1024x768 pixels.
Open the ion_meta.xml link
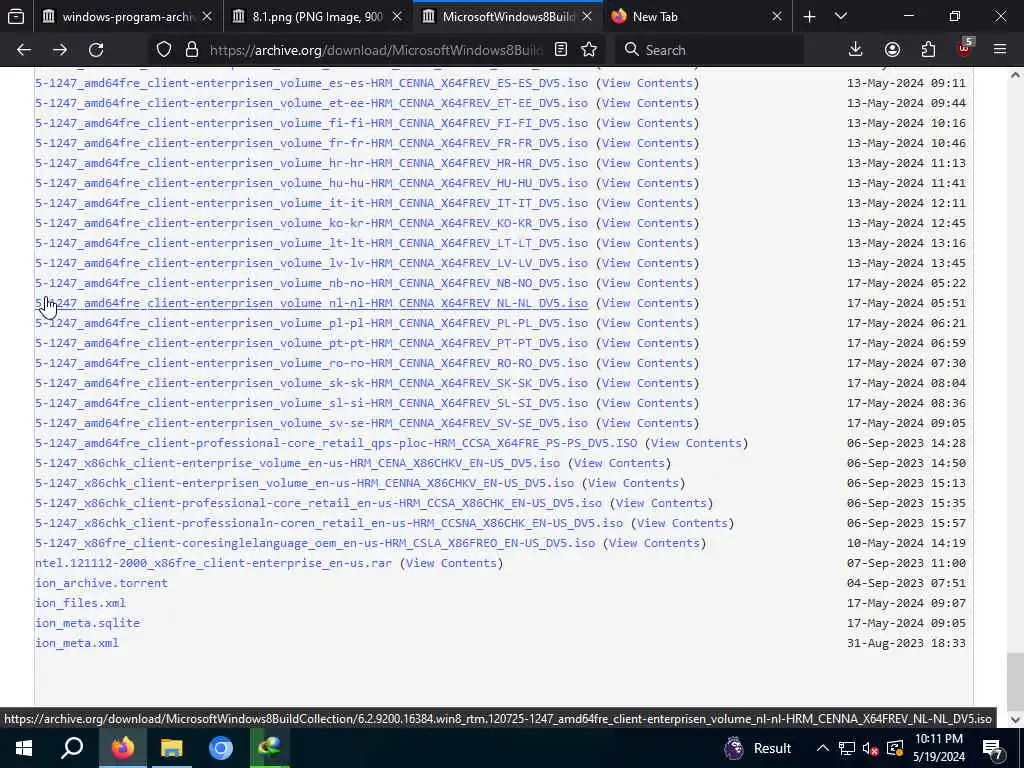(77, 643)
